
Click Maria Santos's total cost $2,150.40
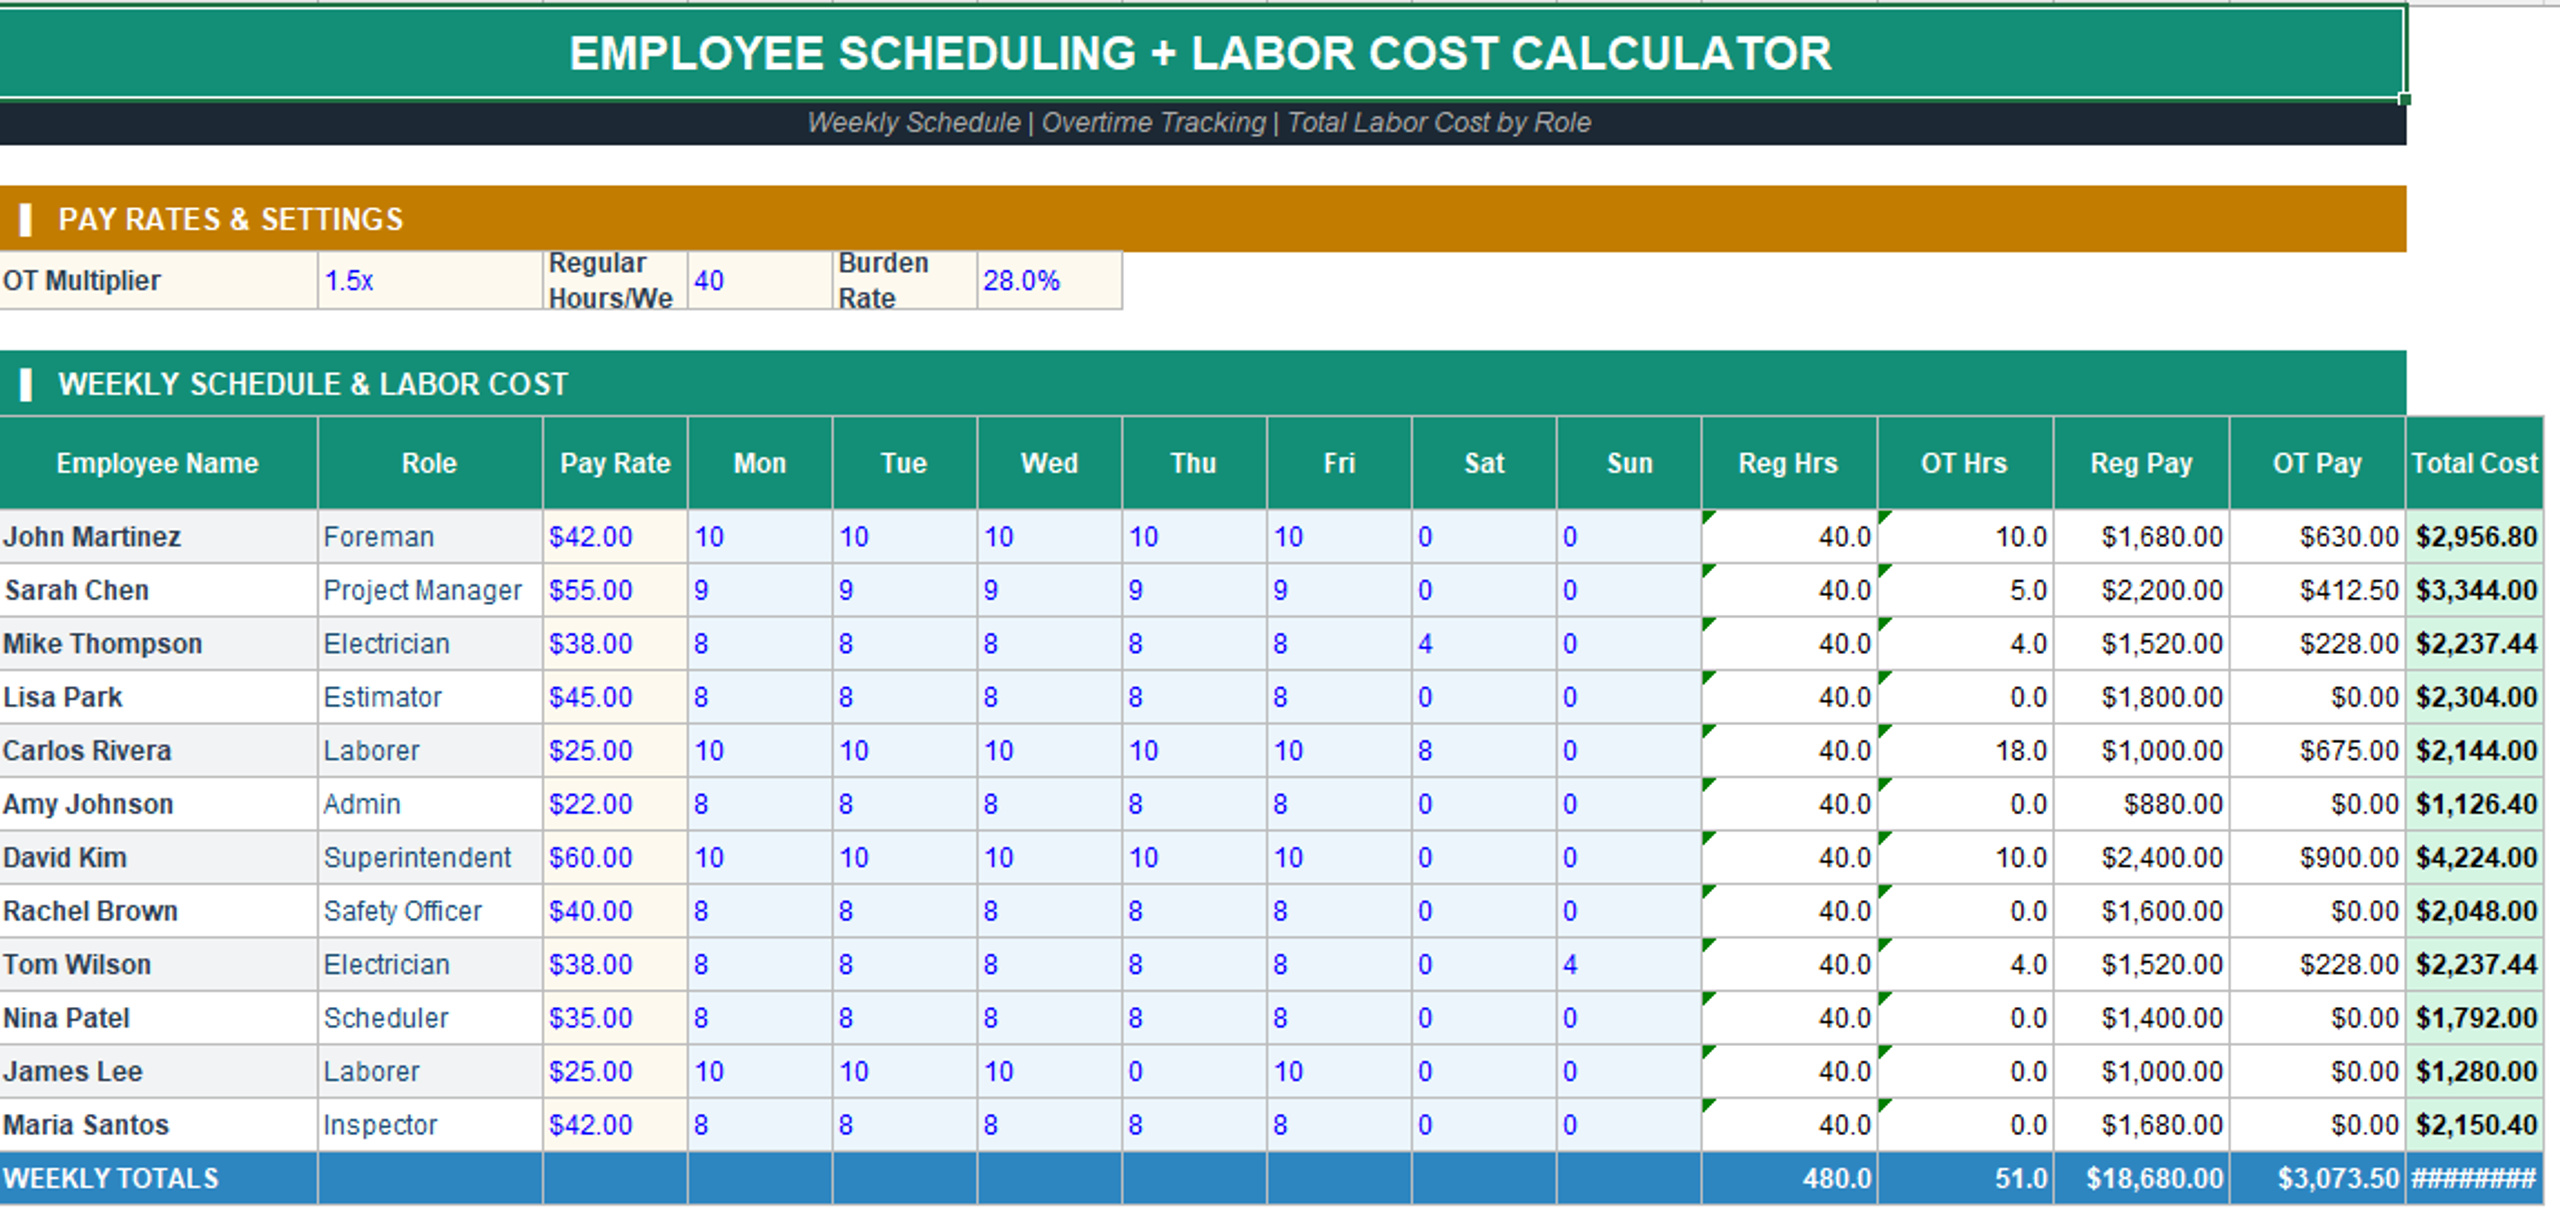[2474, 1126]
